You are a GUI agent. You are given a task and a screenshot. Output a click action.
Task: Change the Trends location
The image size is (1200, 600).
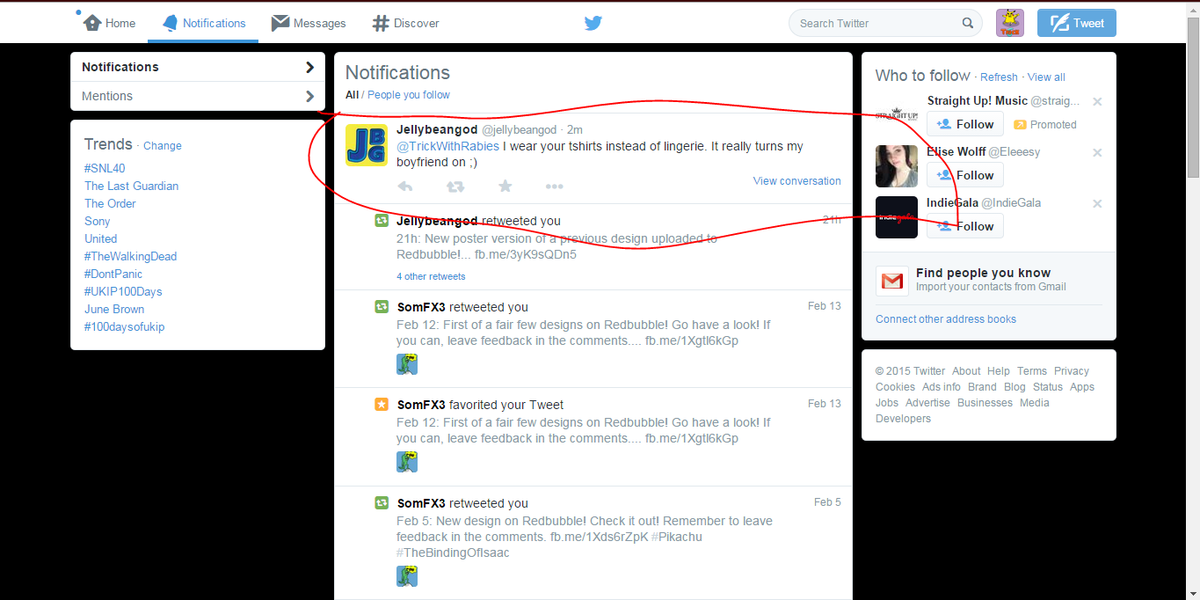(162, 146)
